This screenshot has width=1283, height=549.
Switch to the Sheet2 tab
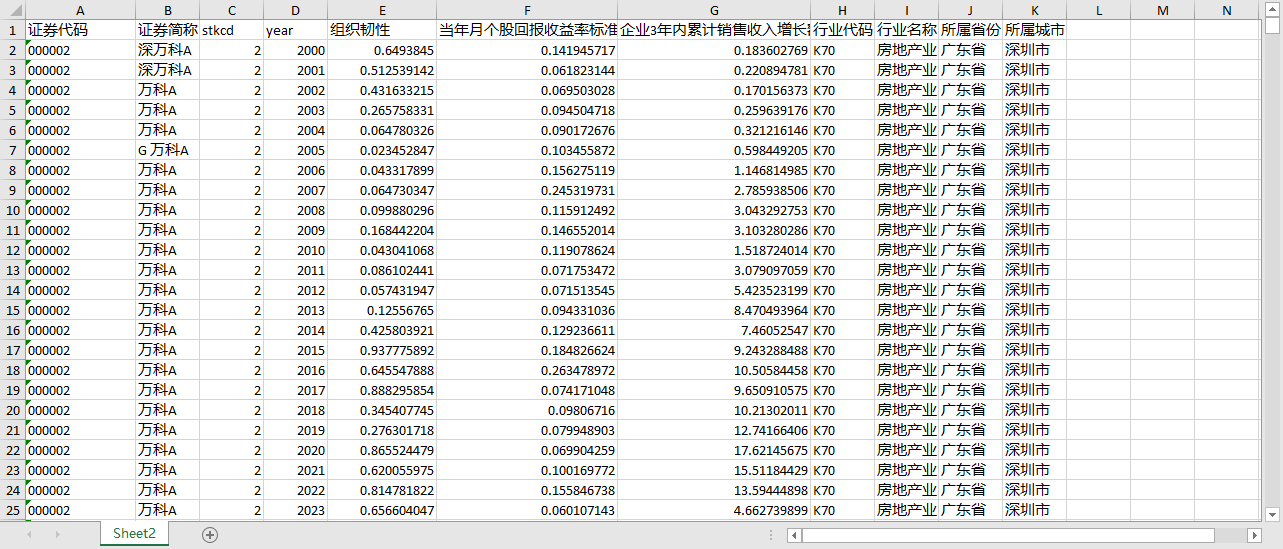(x=134, y=534)
